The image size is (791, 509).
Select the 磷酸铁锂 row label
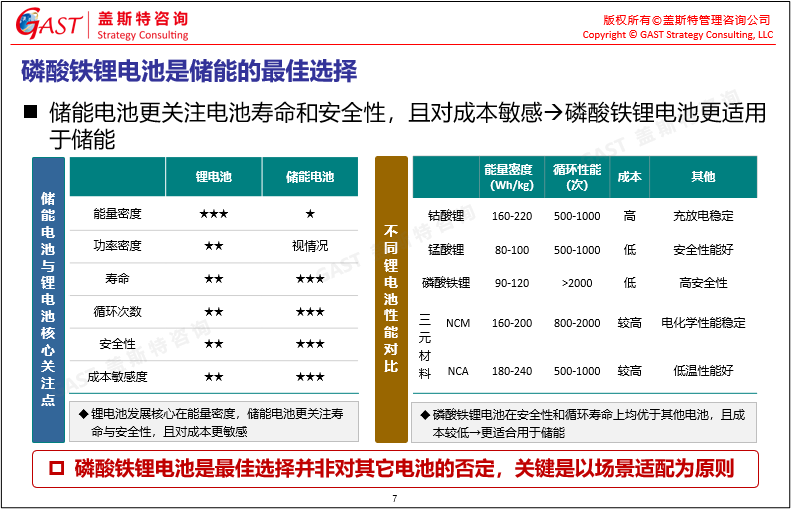tap(446, 283)
